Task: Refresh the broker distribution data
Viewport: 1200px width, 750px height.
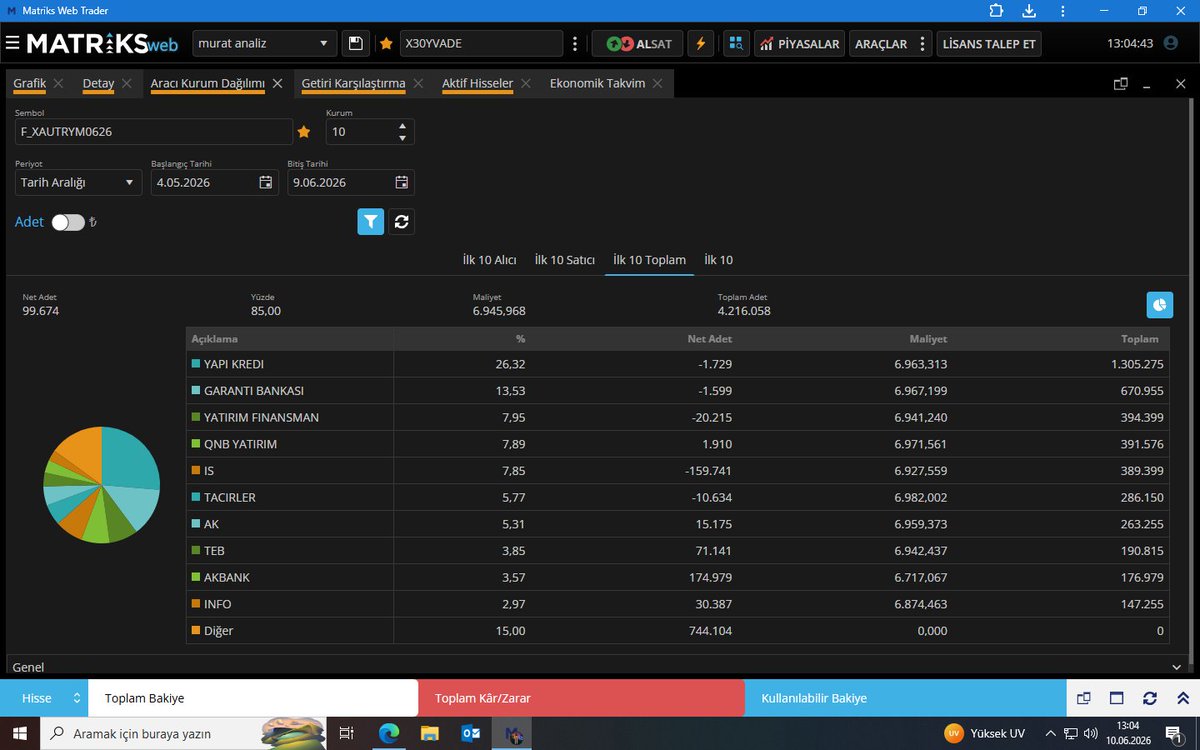Action: point(402,222)
